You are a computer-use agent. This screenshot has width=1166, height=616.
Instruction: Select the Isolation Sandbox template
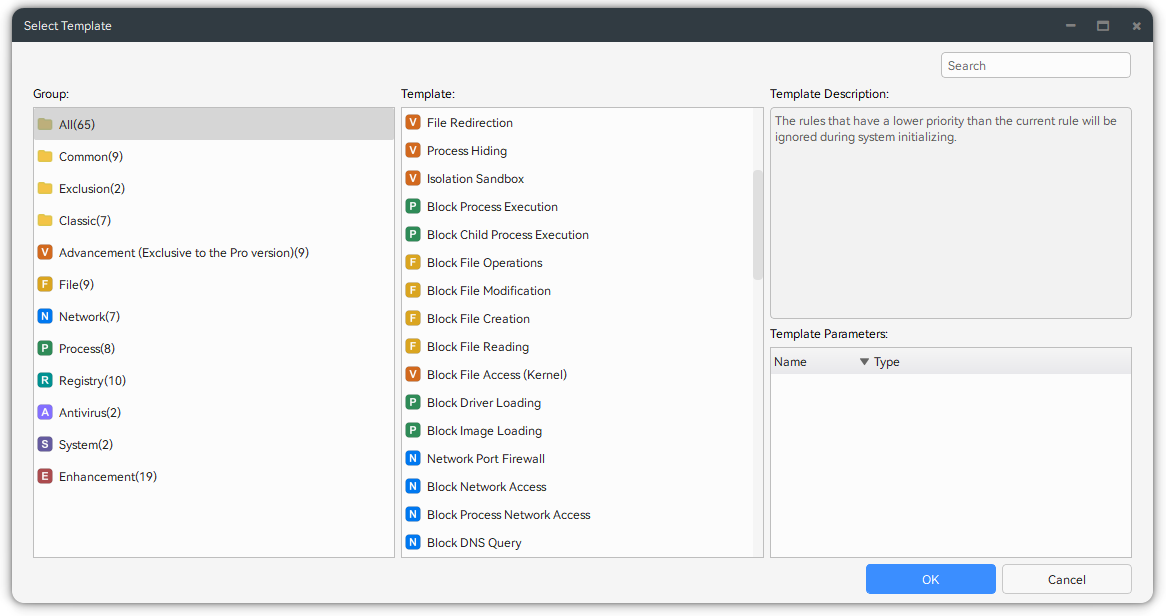coord(475,179)
